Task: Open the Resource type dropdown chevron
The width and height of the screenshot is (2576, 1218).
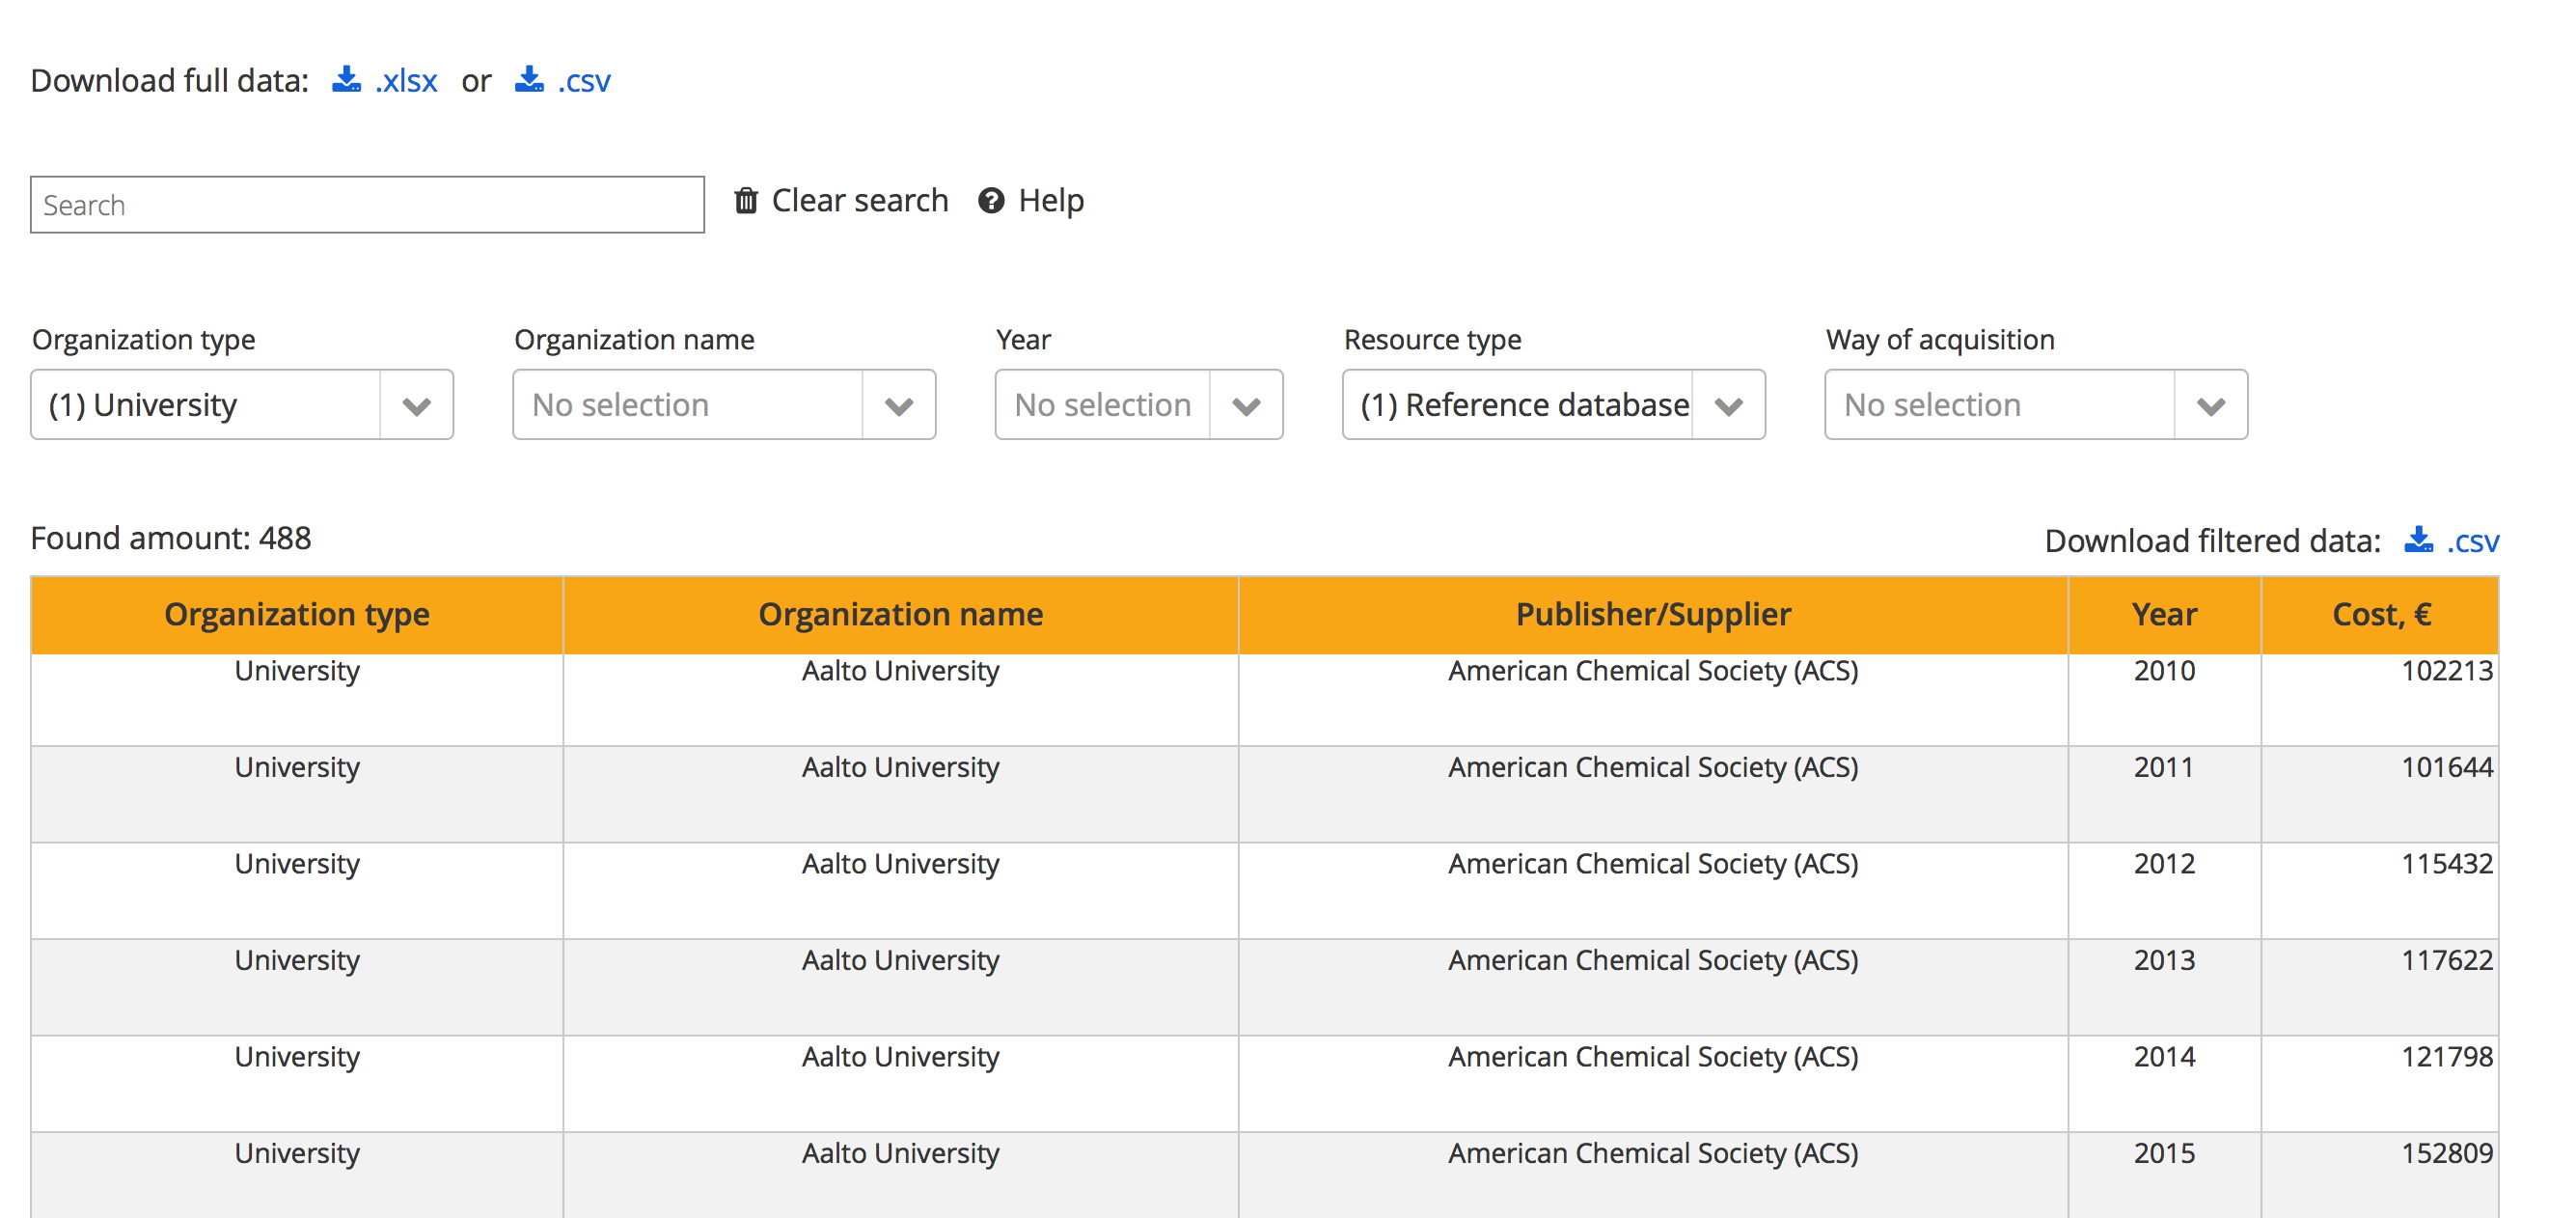Action: (1728, 405)
